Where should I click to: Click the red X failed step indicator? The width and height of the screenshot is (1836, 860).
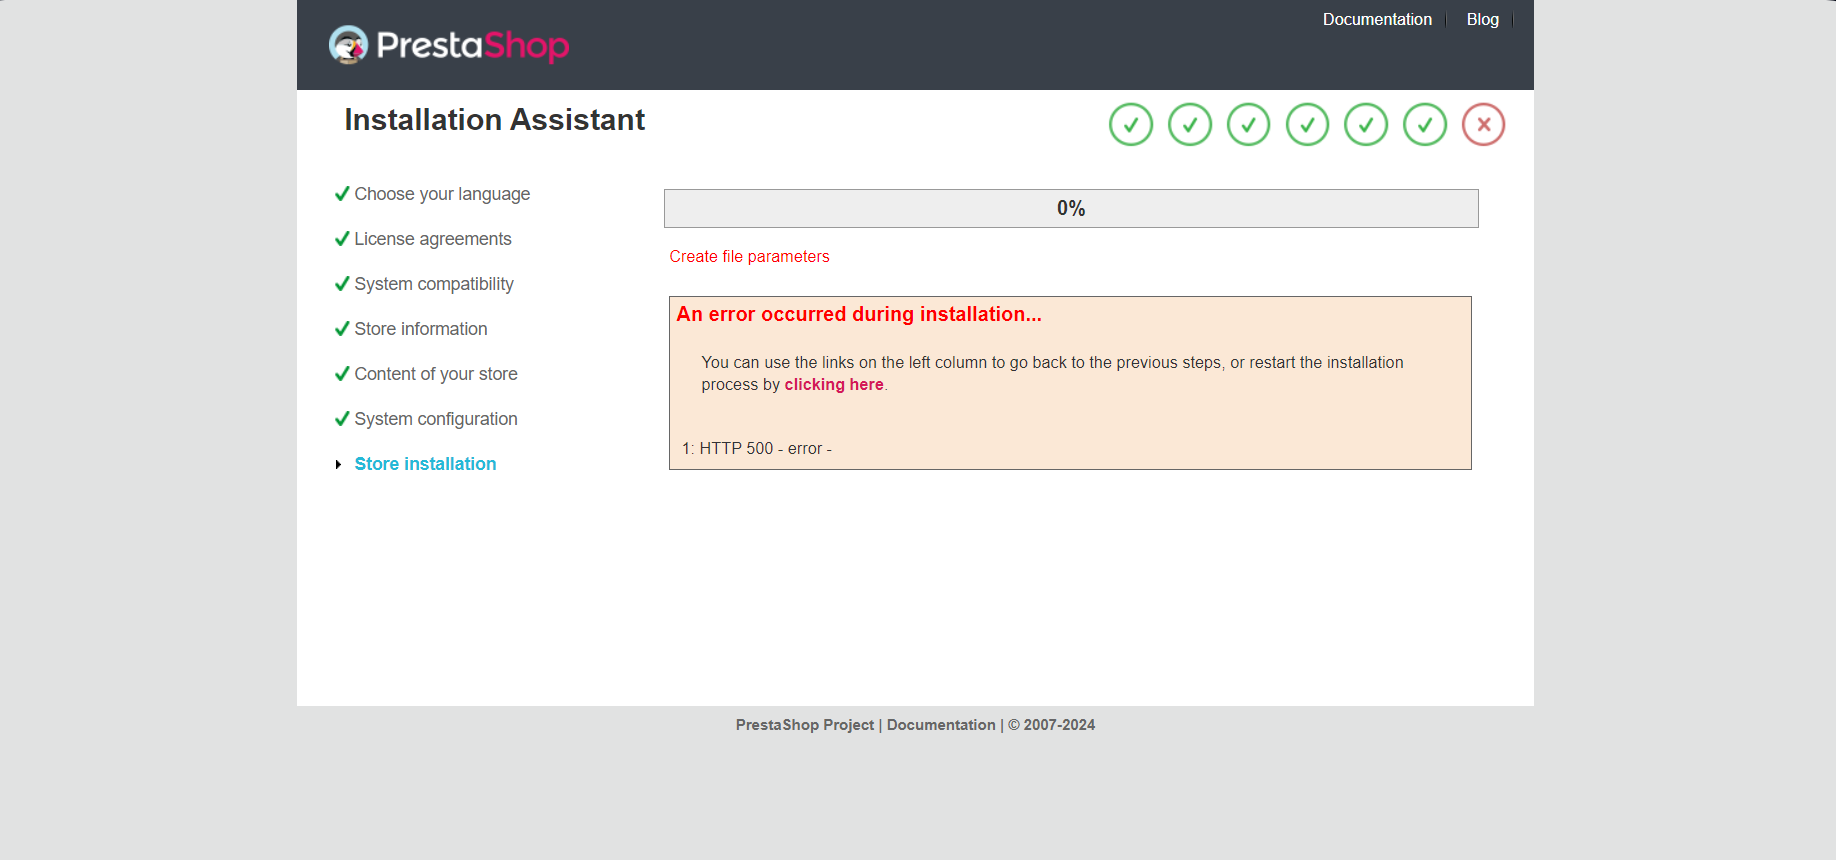(1483, 125)
